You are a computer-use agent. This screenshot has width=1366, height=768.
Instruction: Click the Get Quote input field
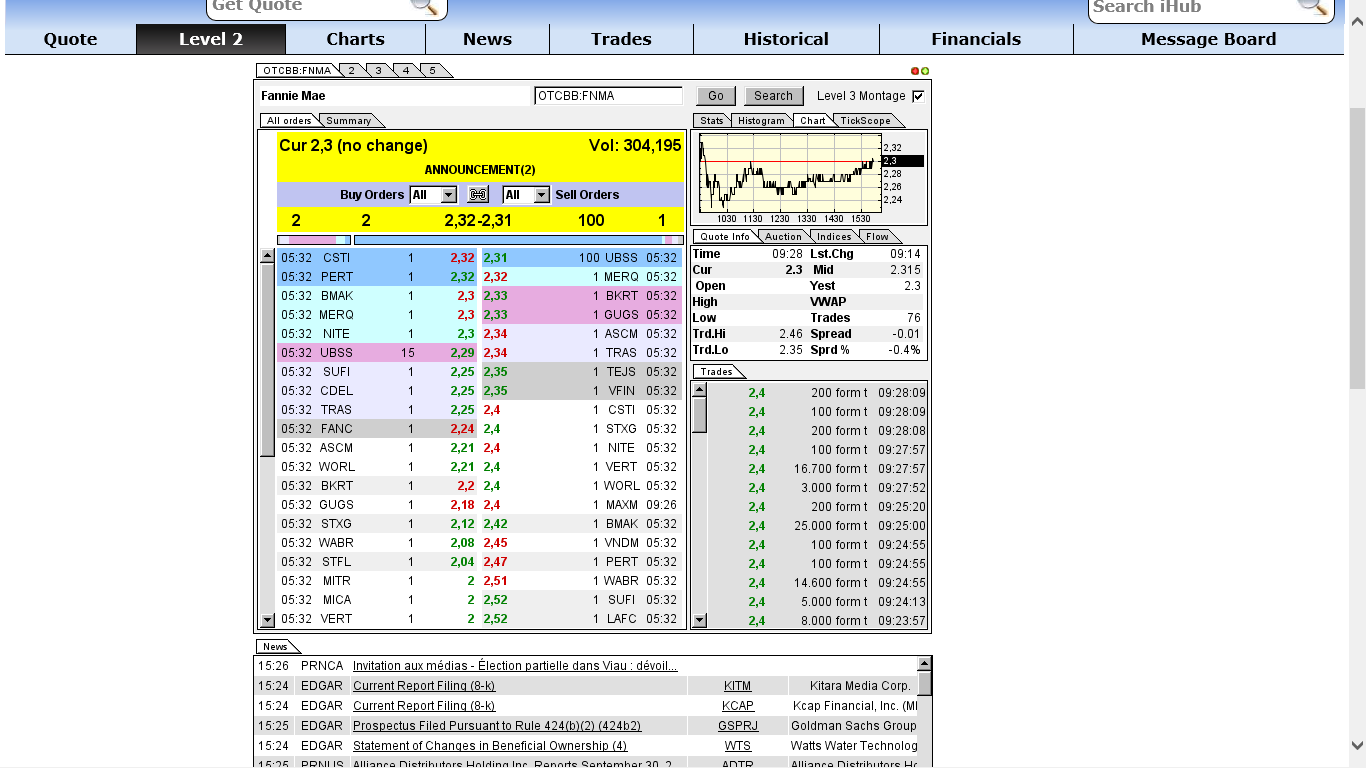point(310,6)
